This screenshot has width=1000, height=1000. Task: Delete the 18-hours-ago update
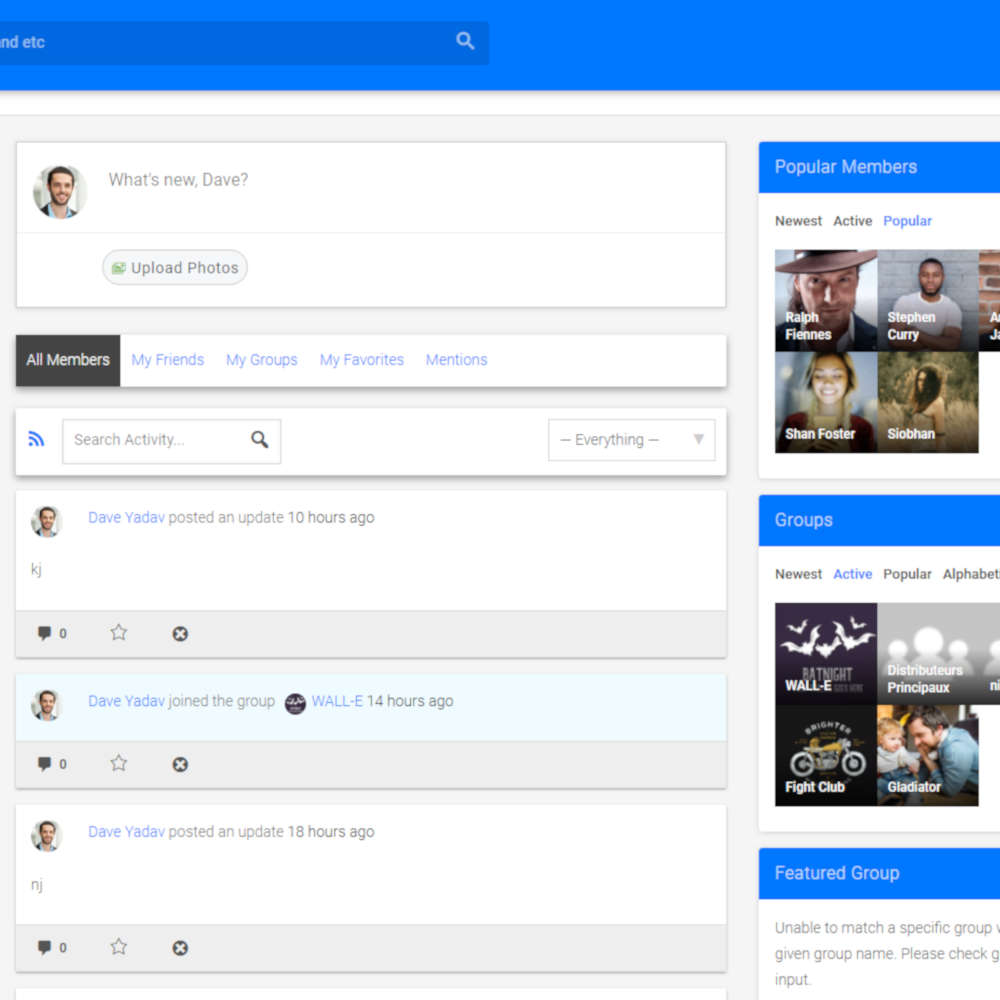coord(180,947)
